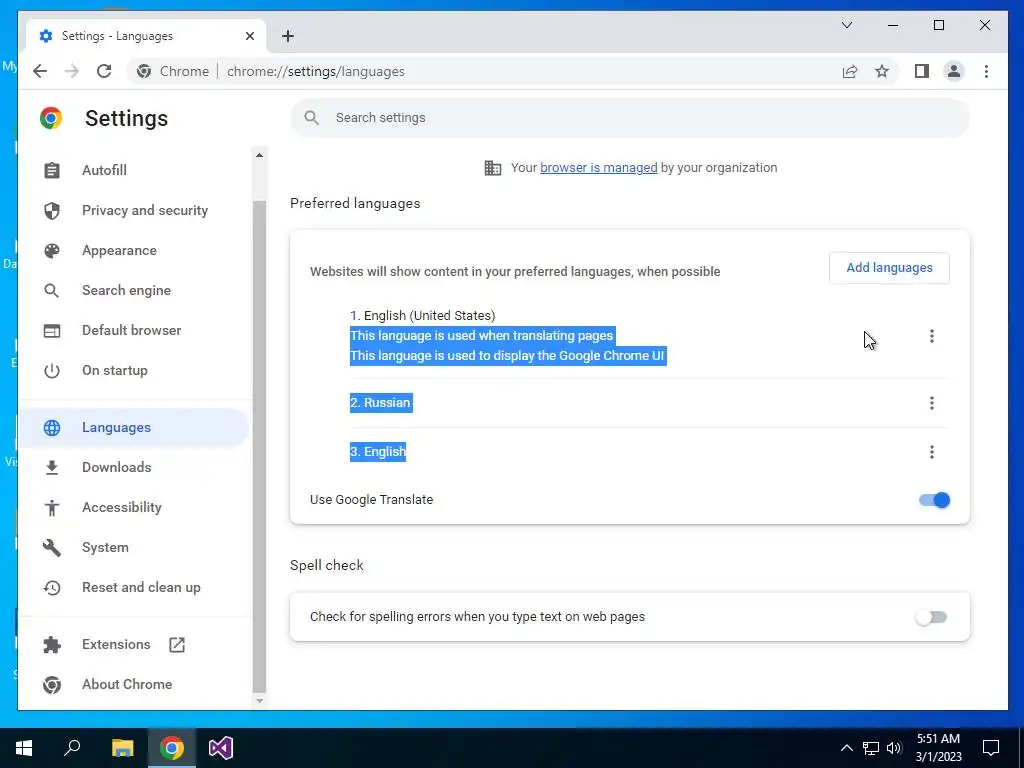1024x768 pixels.
Task: Go to System settings
Action: coord(105,547)
